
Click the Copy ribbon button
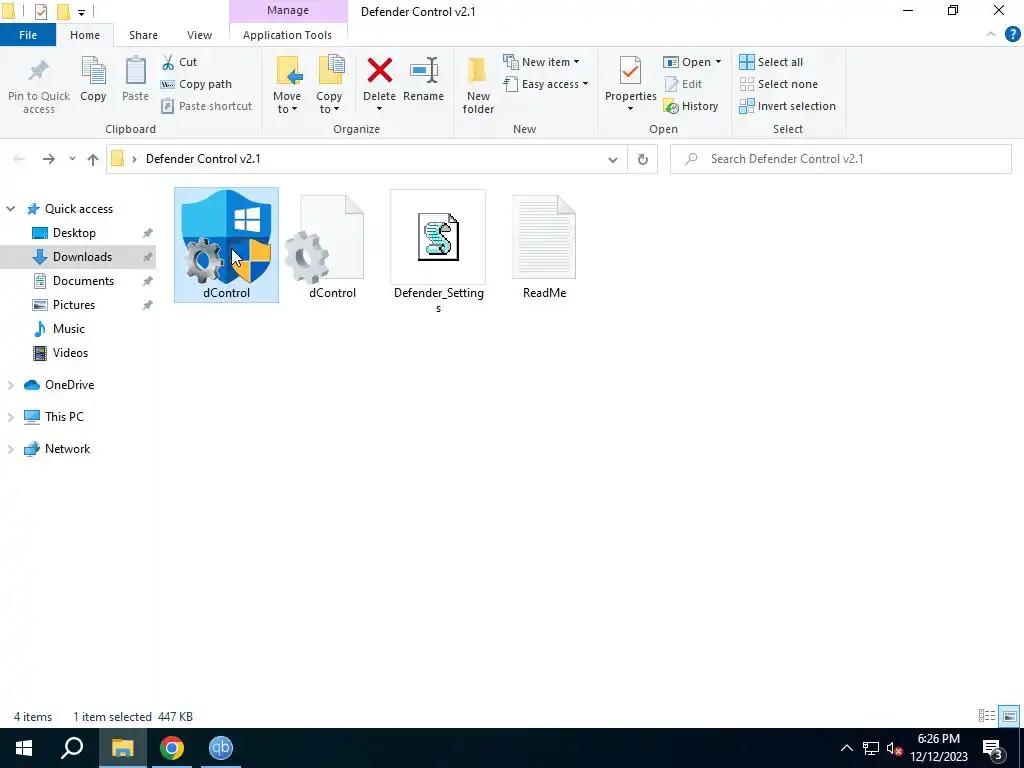pyautogui.click(x=93, y=80)
